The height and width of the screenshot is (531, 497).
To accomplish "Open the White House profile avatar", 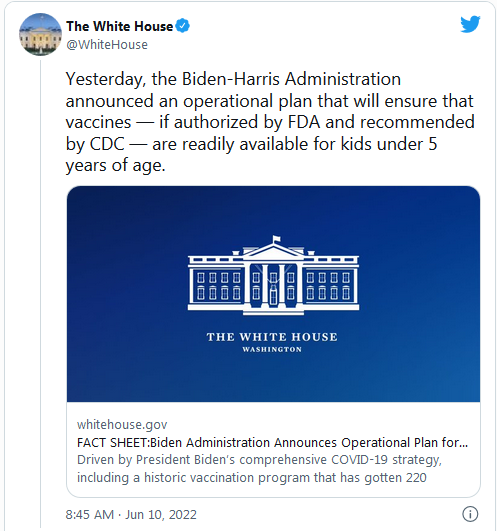I will (40, 34).
